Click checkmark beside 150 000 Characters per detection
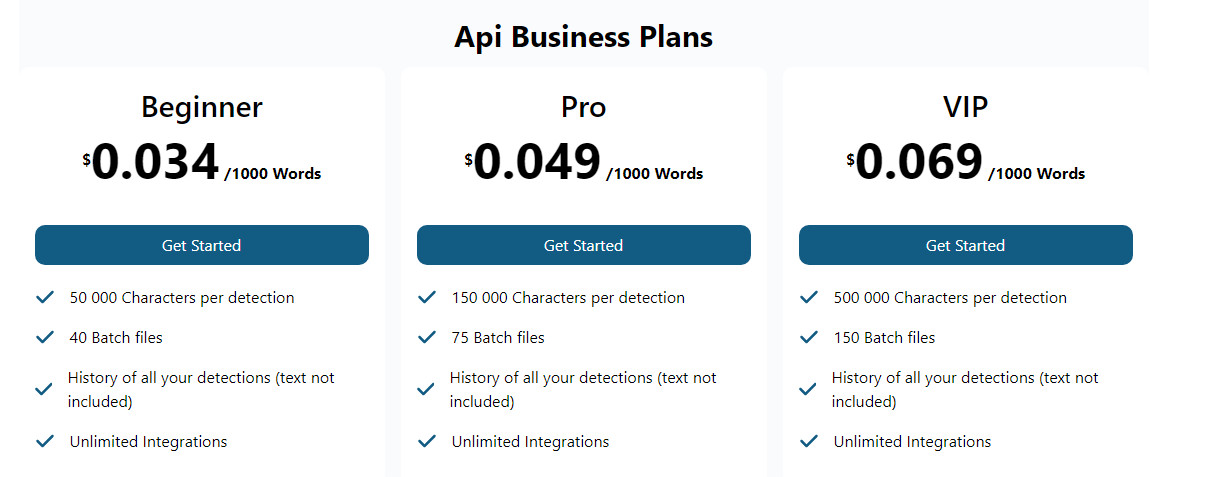Viewport: 1208px width, 477px height. [x=426, y=297]
